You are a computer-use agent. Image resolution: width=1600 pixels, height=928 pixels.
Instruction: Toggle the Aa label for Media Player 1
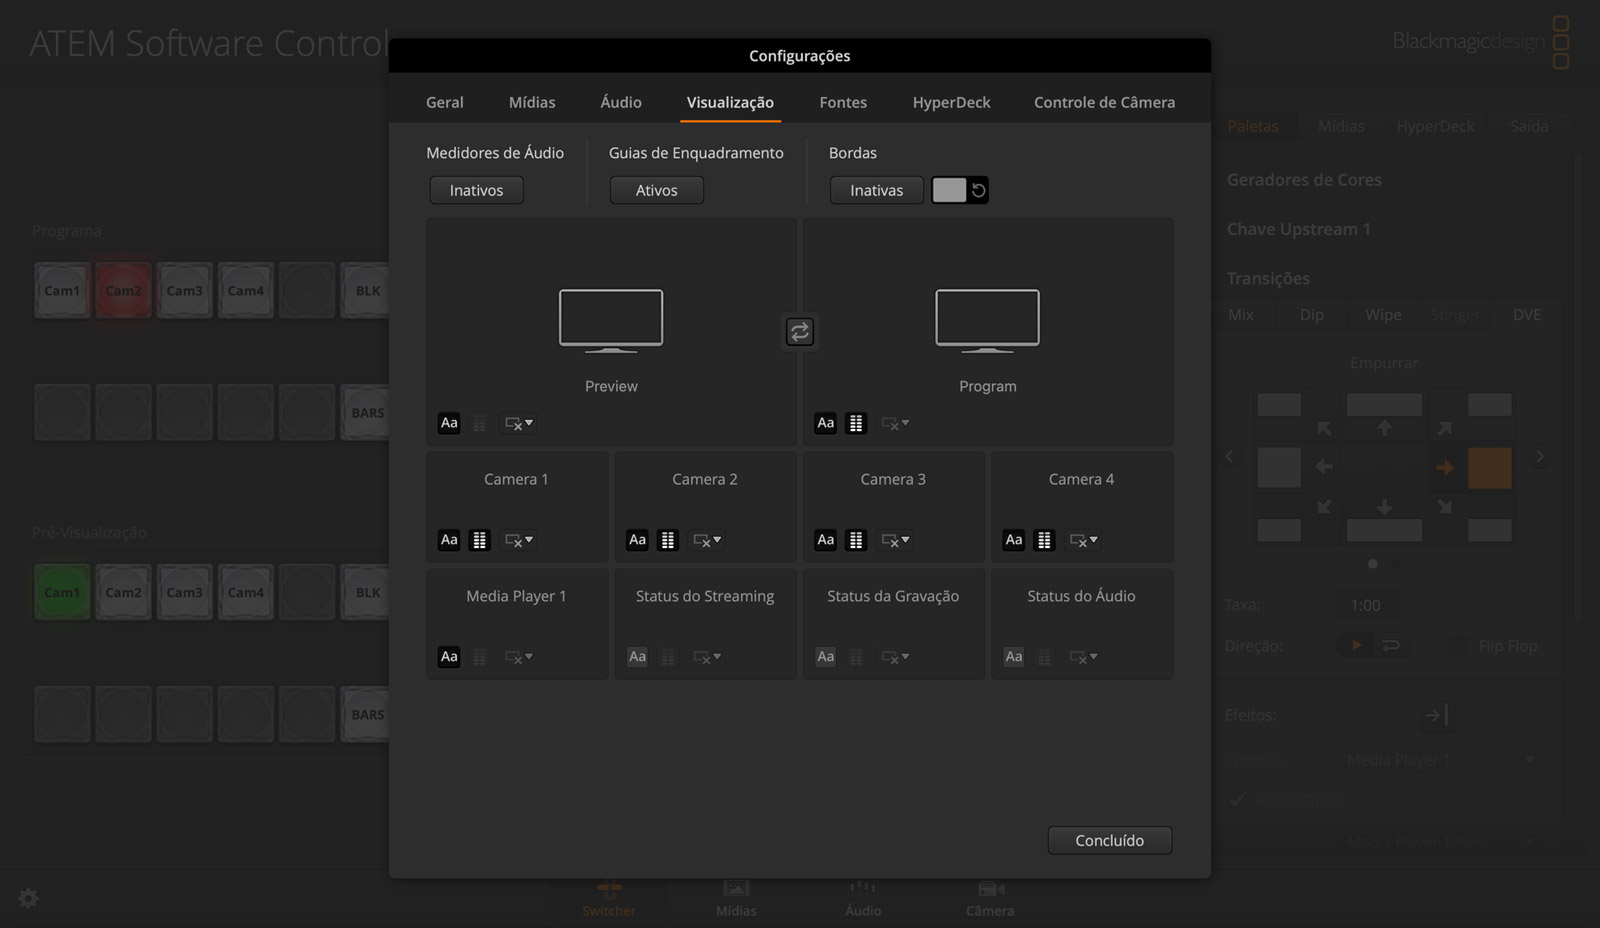pos(449,657)
